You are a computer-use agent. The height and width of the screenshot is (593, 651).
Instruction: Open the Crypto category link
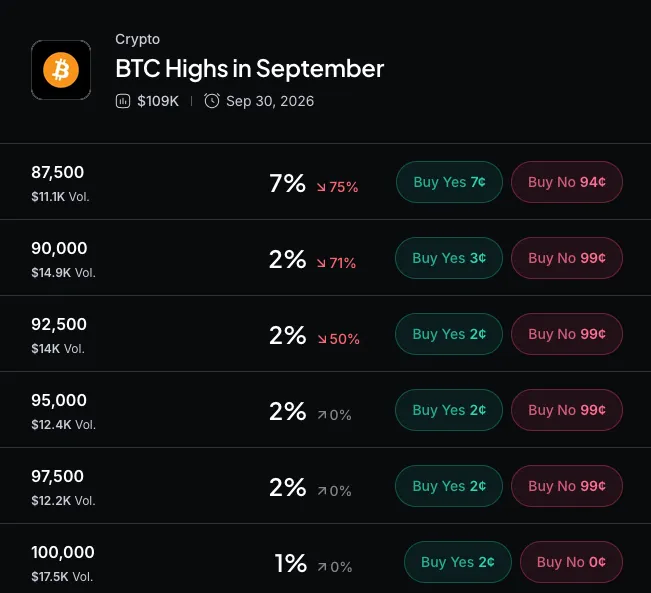coord(137,39)
